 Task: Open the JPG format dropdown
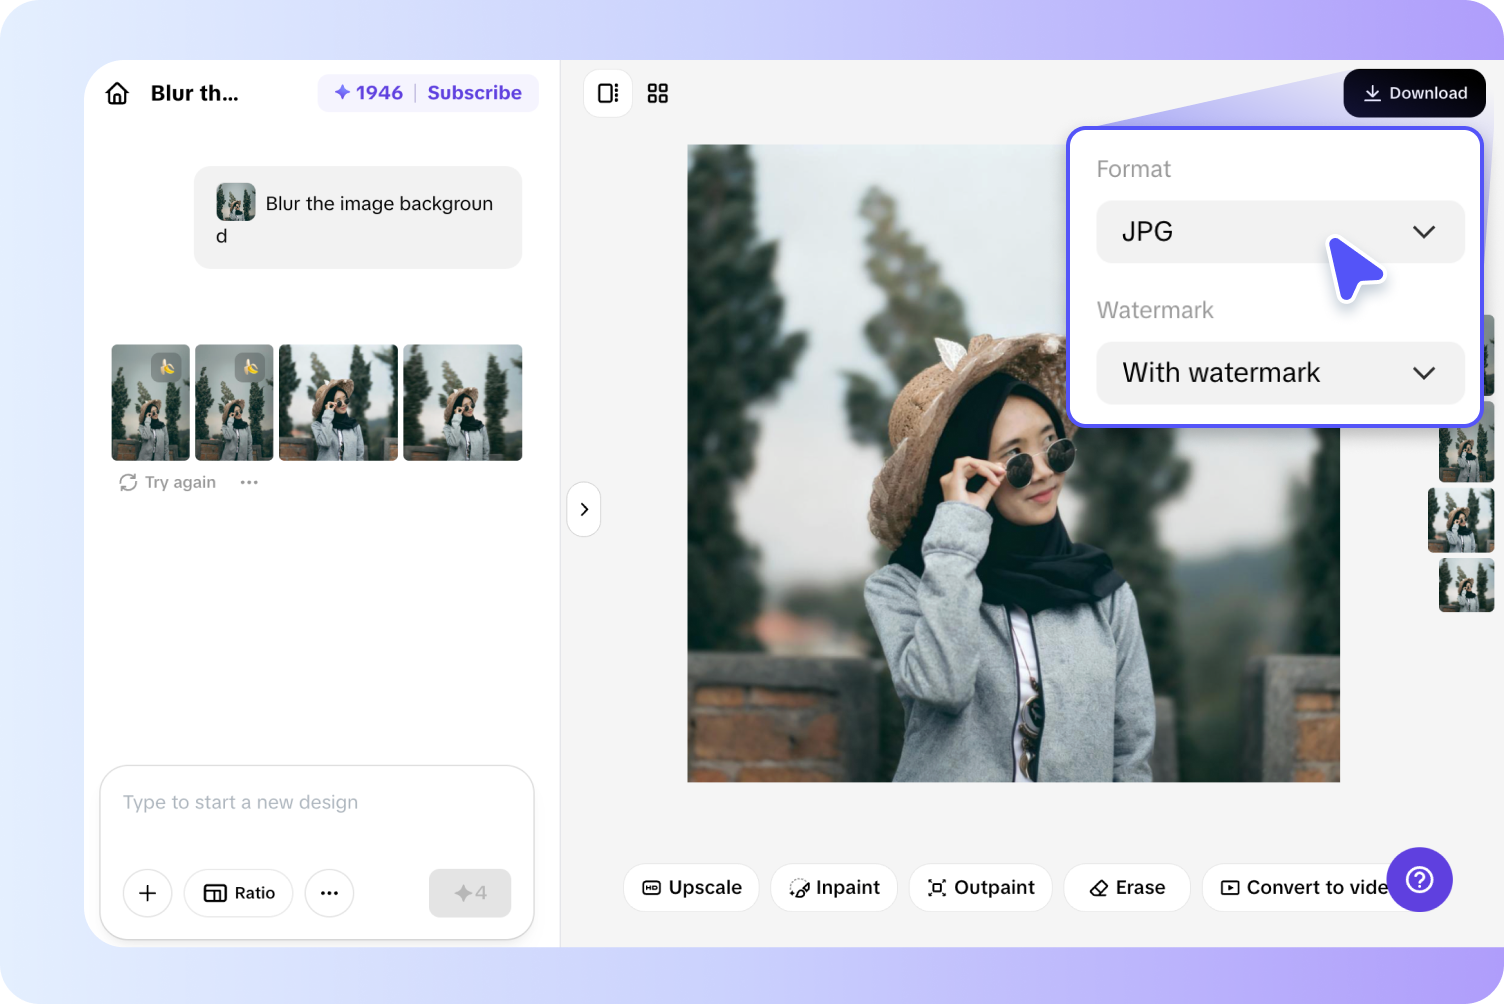point(1279,232)
